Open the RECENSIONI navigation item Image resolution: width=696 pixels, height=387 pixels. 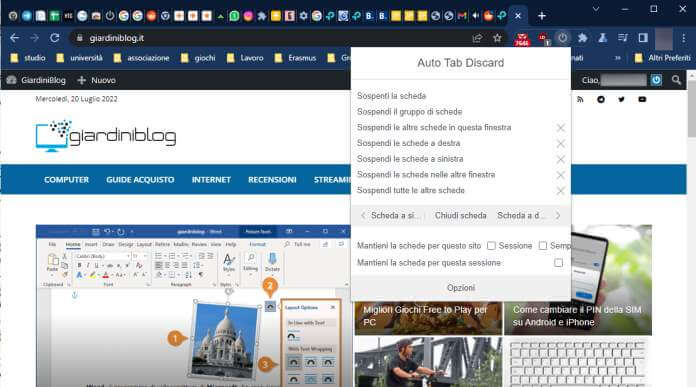coord(272,180)
